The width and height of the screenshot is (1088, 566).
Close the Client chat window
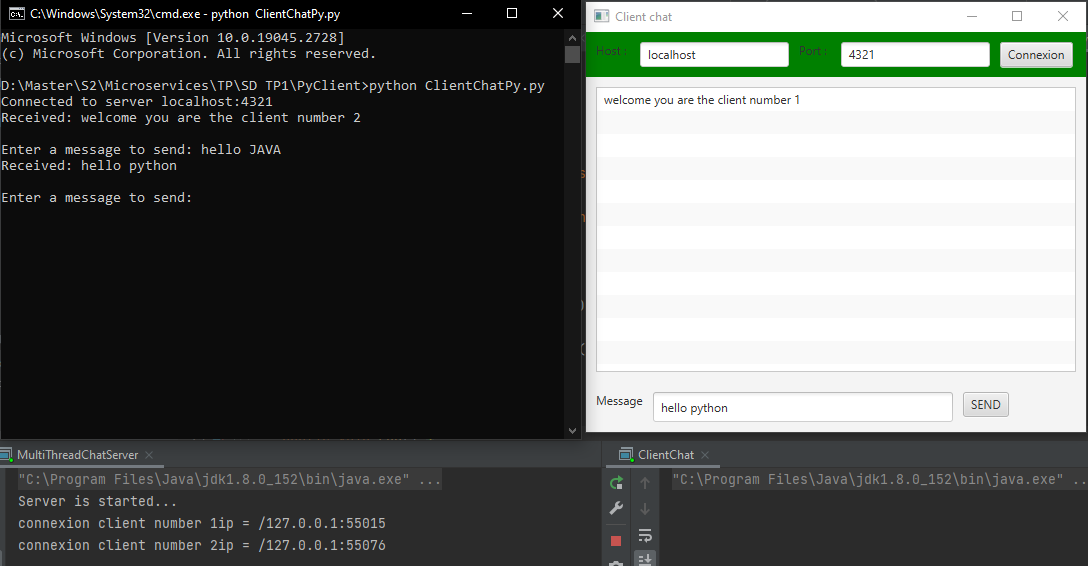click(x=1063, y=16)
